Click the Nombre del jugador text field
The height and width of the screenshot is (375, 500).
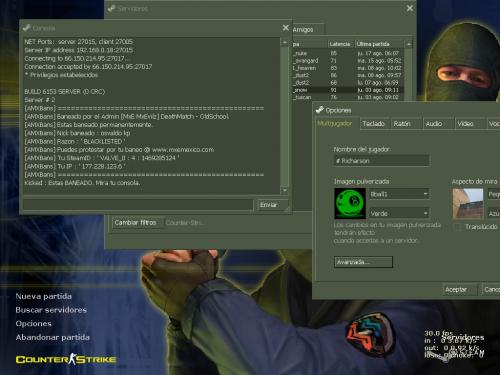click(381, 161)
